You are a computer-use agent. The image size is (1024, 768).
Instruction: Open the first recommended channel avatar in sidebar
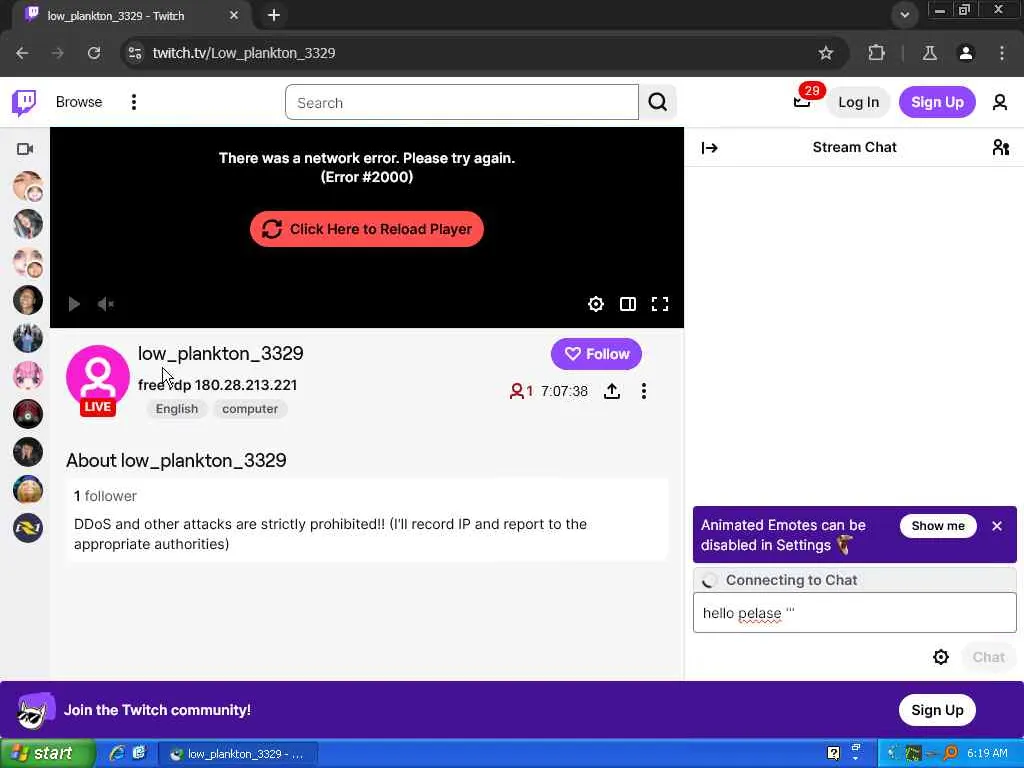coord(28,187)
